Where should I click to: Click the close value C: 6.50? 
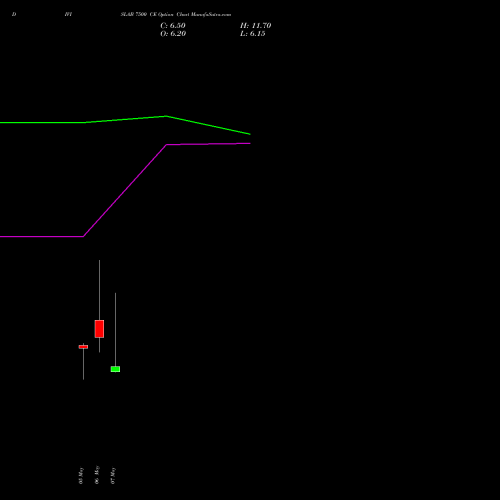pyautogui.click(x=173, y=26)
